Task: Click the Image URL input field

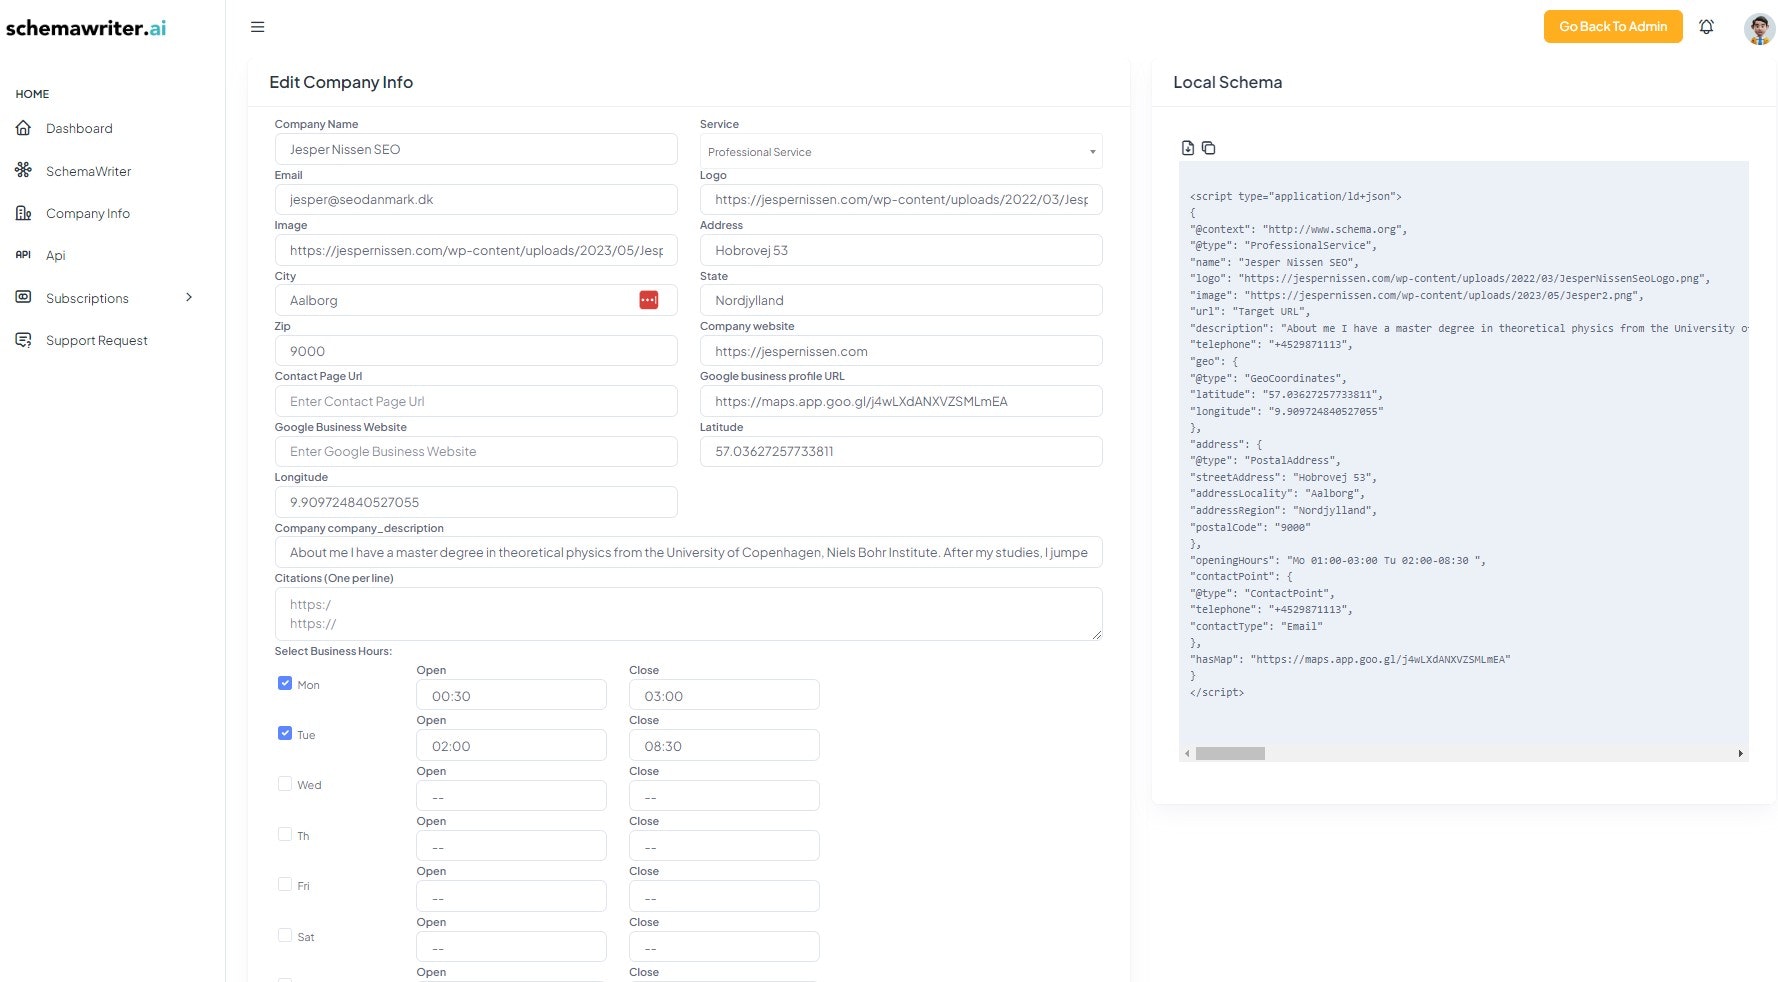Action: click(476, 250)
